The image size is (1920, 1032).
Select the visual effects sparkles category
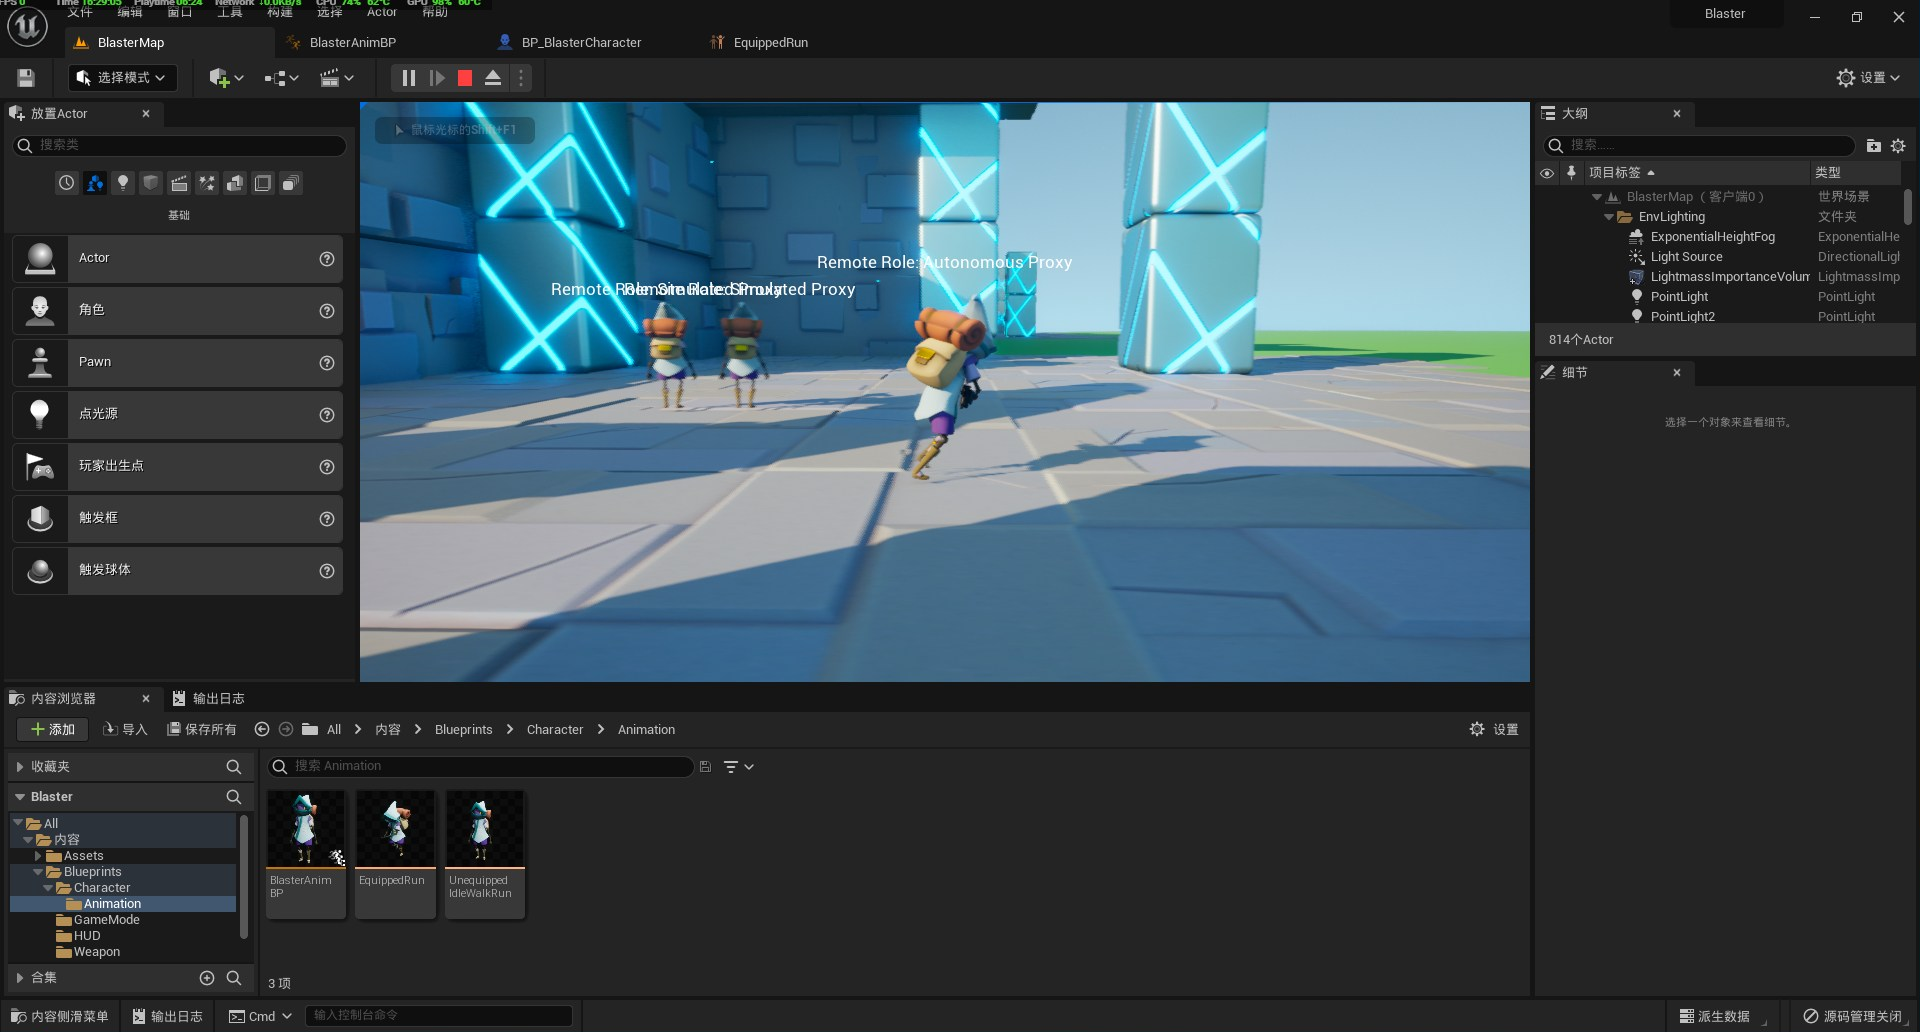(x=207, y=183)
